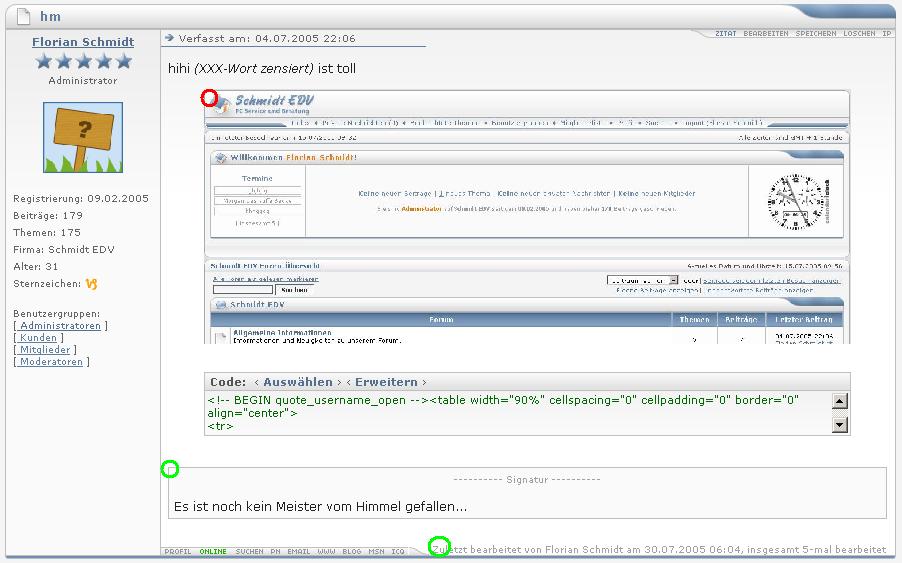Expand the code box via Erweitern
Image resolution: width=902 pixels, height=563 pixels.
point(386,382)
